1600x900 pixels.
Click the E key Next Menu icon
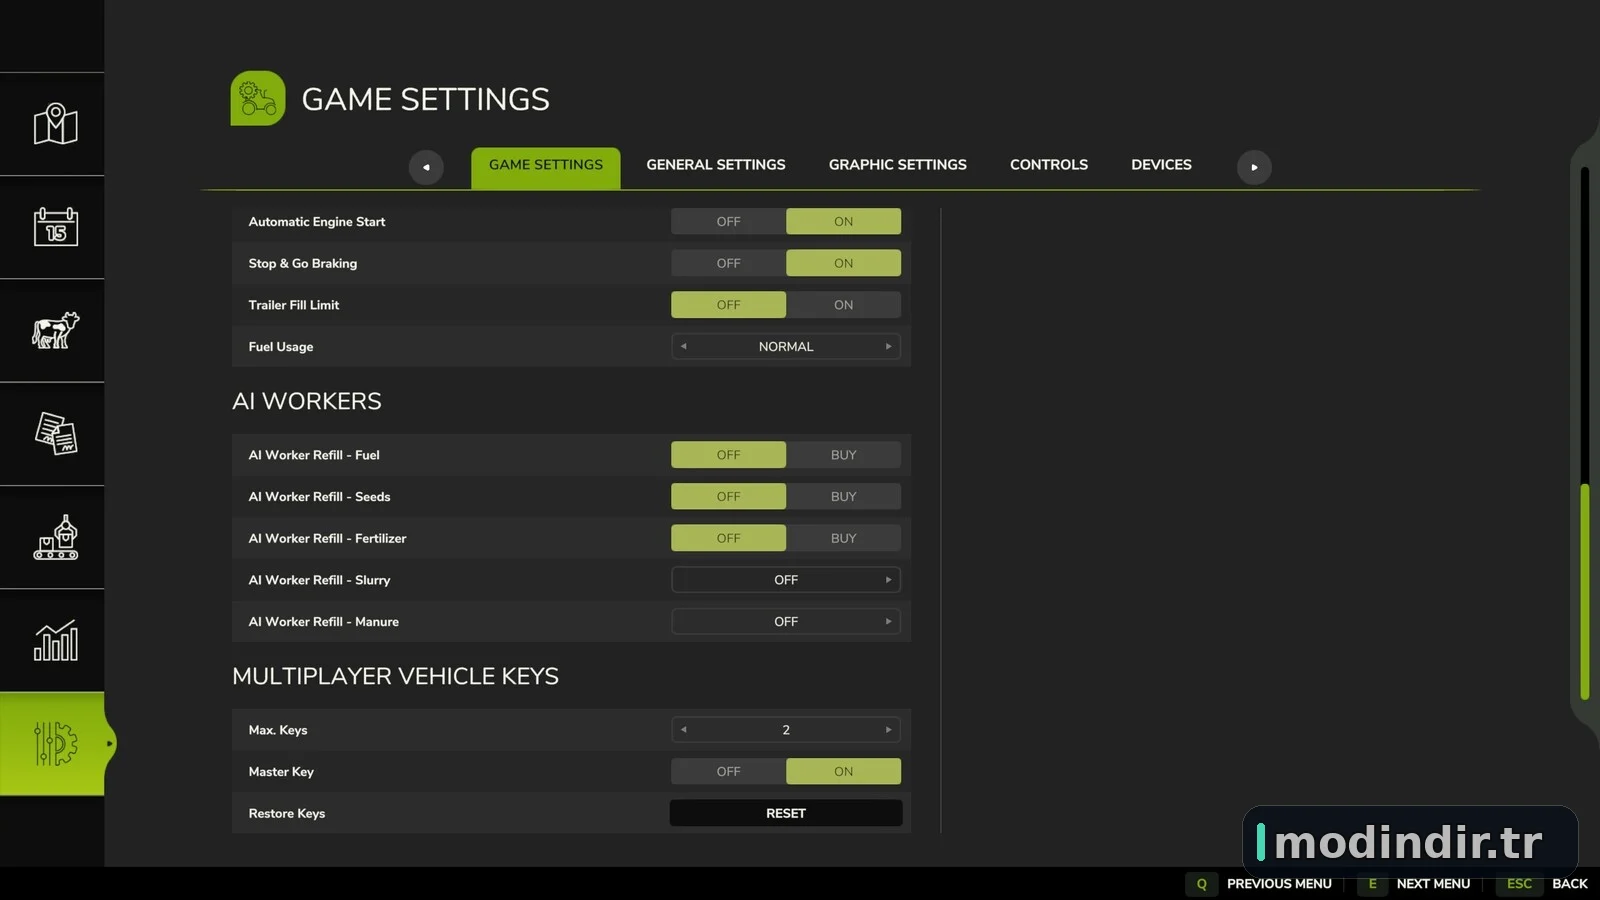(x=1372, y=884)
